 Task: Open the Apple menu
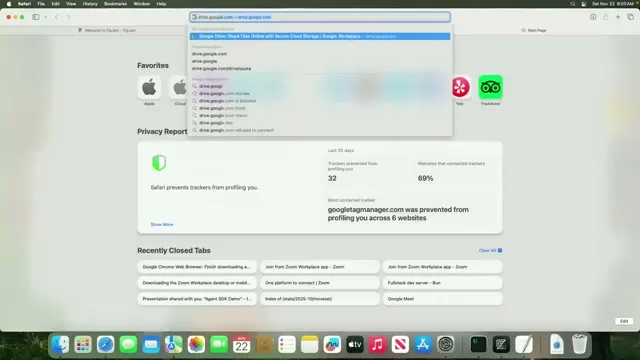[9, 4]
